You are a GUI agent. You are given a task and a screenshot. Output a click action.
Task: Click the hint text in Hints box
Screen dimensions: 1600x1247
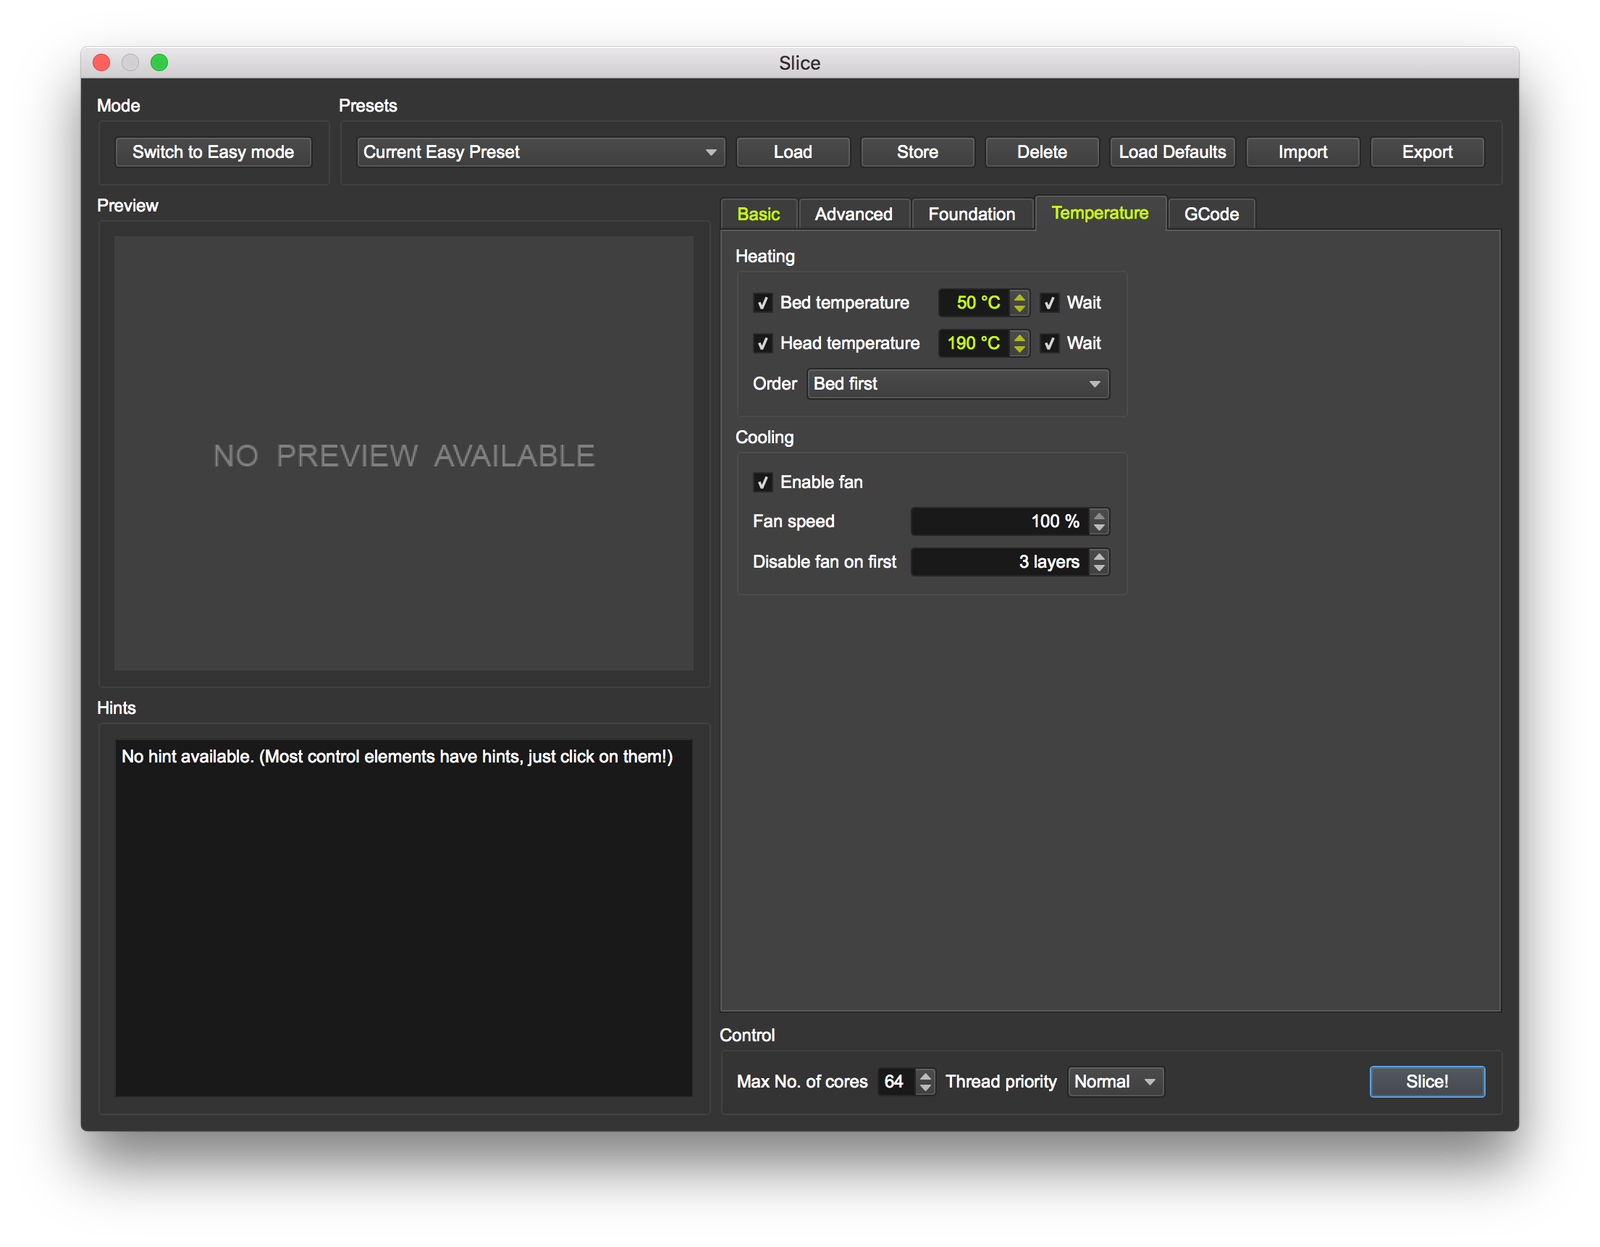point(397,757)
